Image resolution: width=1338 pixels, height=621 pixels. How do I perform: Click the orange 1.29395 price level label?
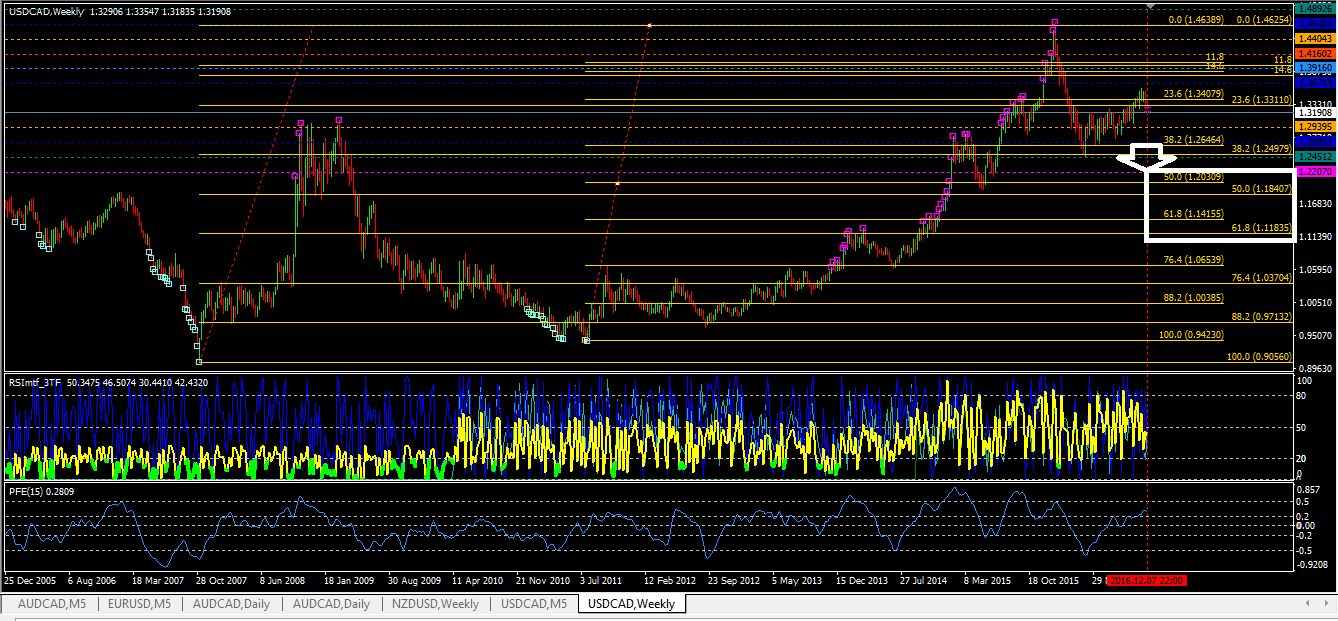(1313, 127)
